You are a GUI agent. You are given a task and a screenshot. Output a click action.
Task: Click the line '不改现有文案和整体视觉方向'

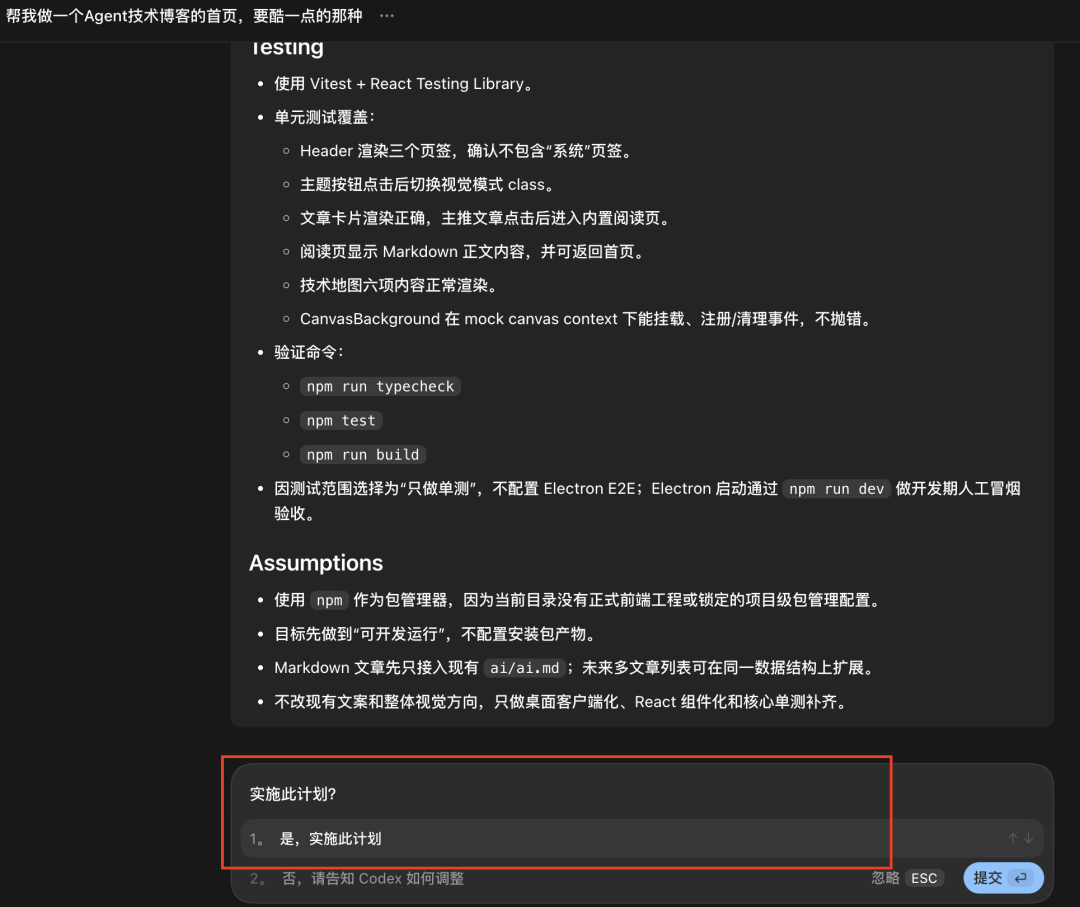click(x=561, y=702)
